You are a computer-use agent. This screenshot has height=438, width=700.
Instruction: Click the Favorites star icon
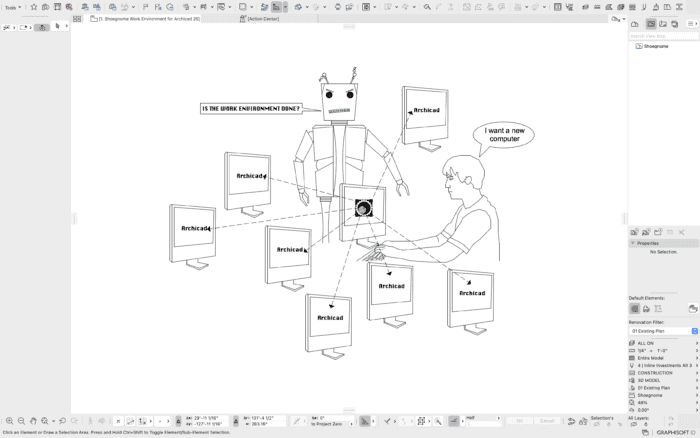pyautogui.click(x=33, y=7)
